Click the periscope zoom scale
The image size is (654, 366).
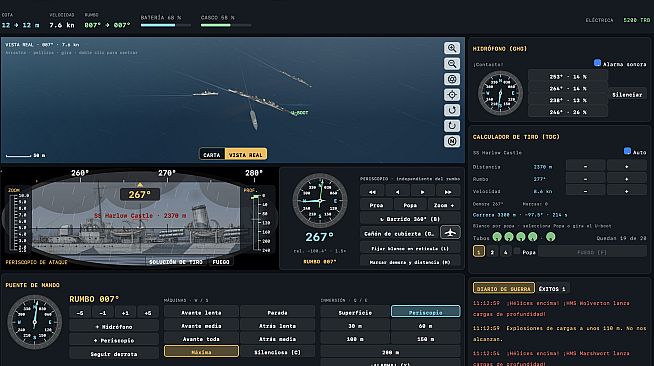[x=19, y=222]
